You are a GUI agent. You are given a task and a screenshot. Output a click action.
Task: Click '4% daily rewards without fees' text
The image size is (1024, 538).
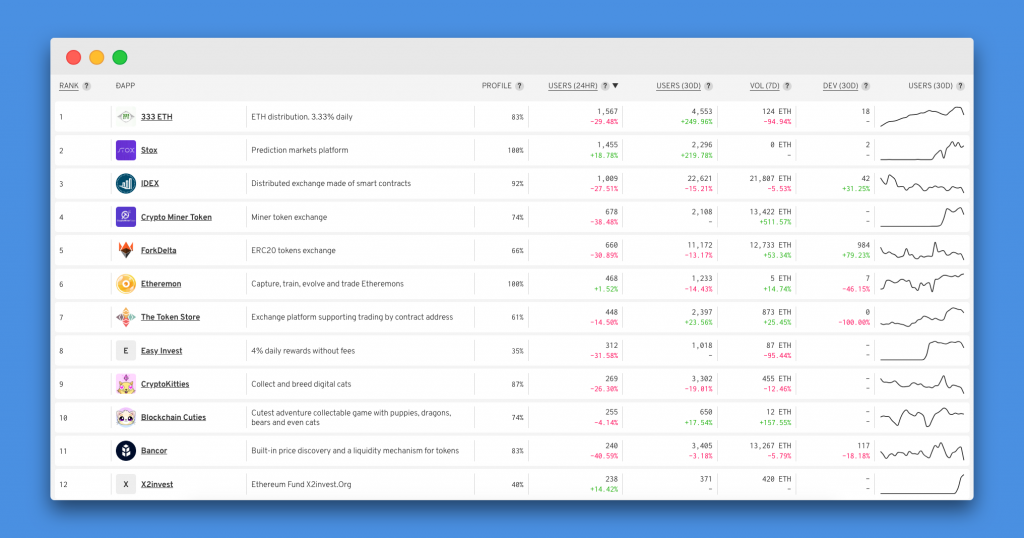303,351
